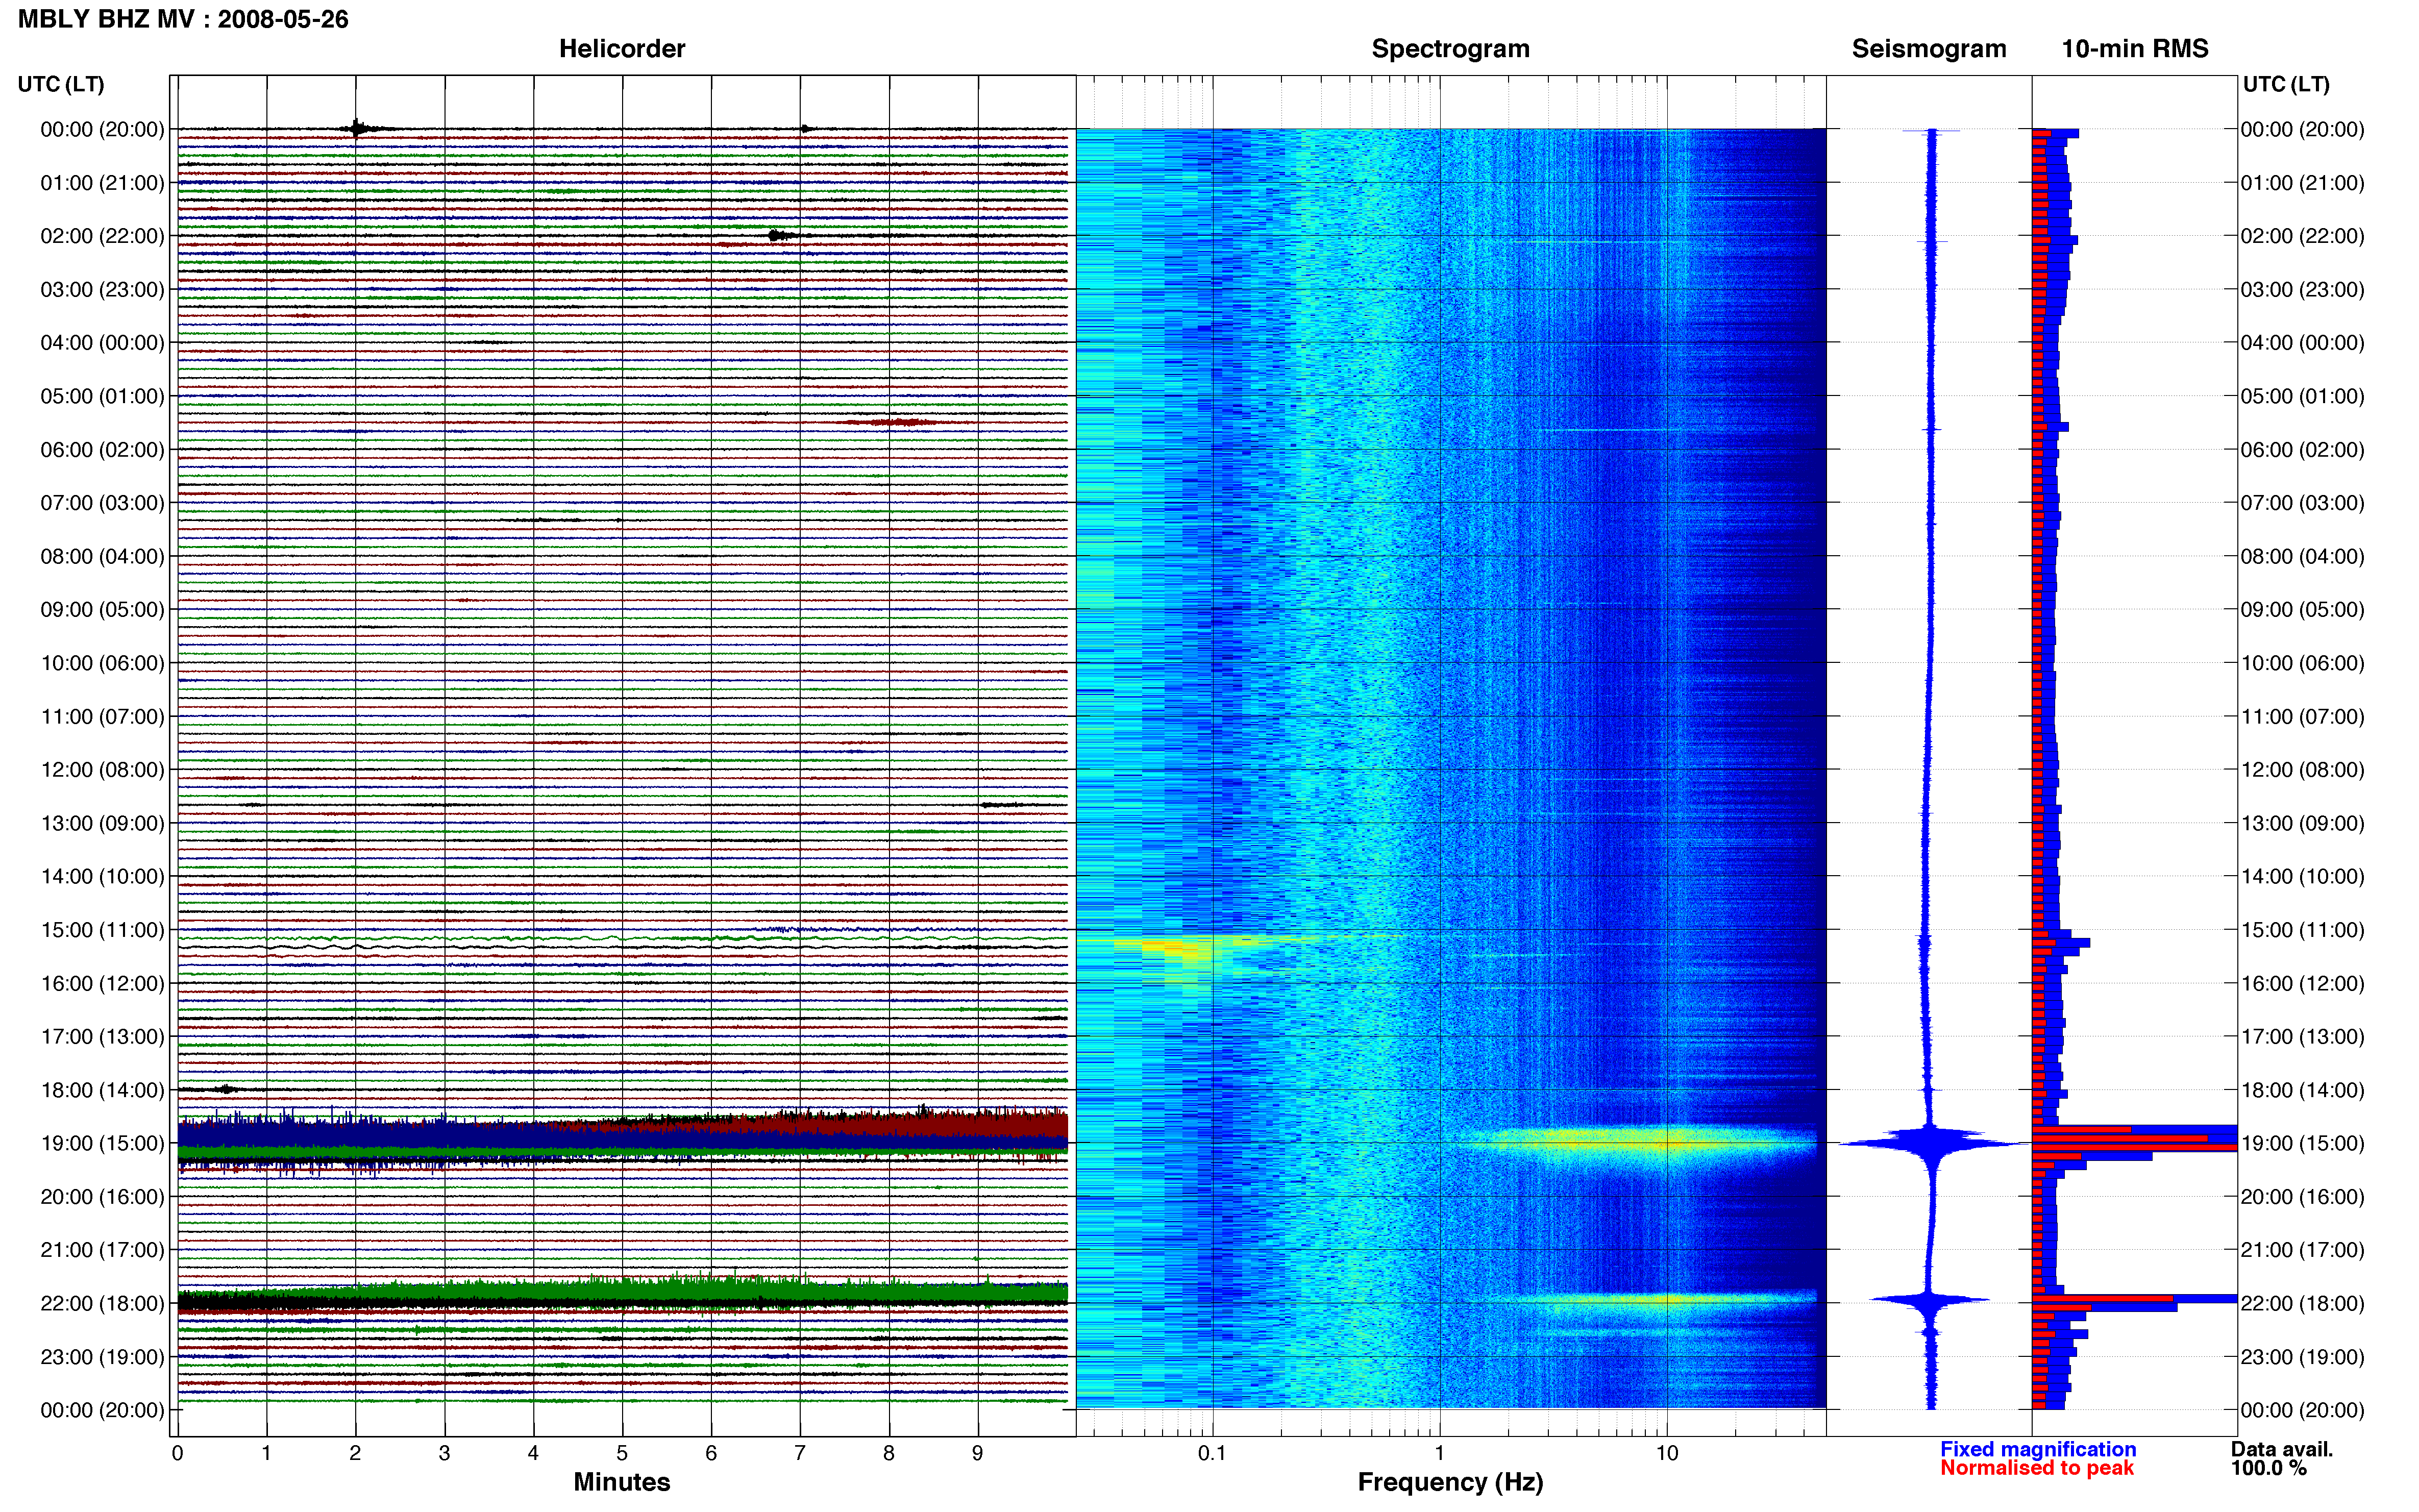Image resolution: width=2419 pixels, height=1512 pixels.
Task: Click left time label '17:00 (13:00)'
Action: [102, 1037]
